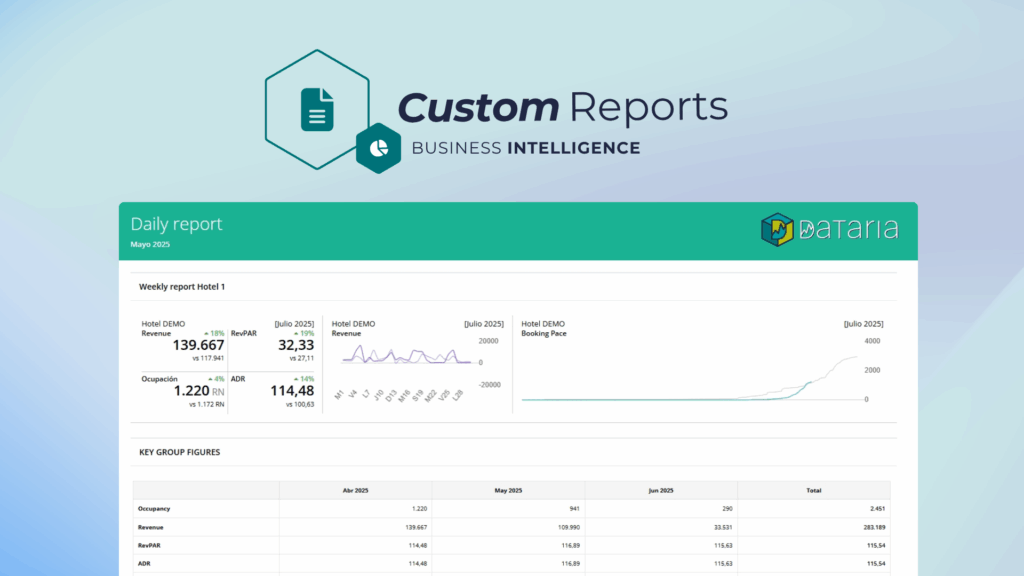
Task: Click the "[Julio 2025]" label above the Booking Pace chart
Action: tap(863, 324)
